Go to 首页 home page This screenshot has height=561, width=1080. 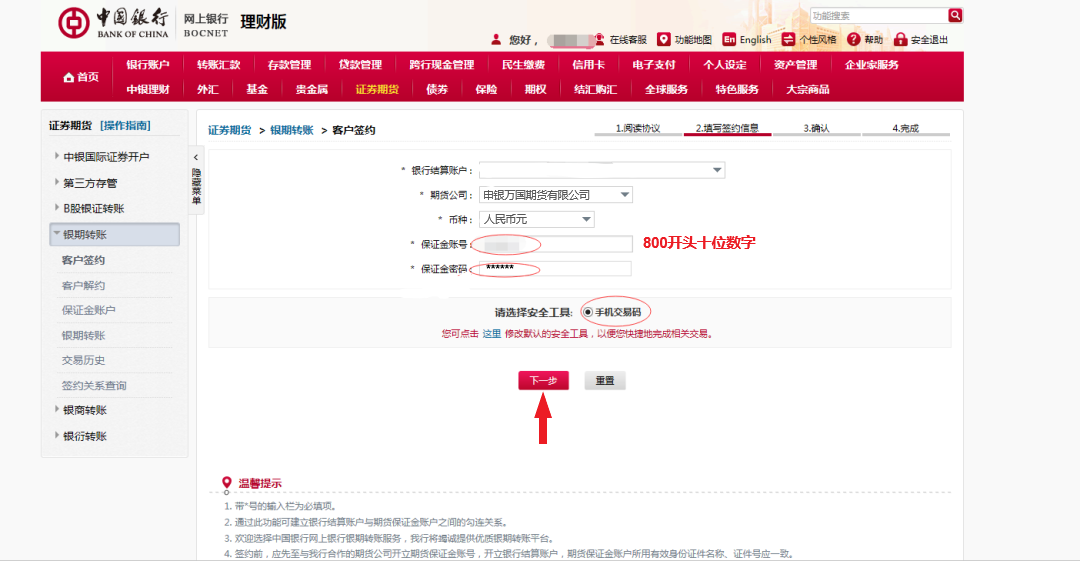pyautogui.click(x=81, y=77)
